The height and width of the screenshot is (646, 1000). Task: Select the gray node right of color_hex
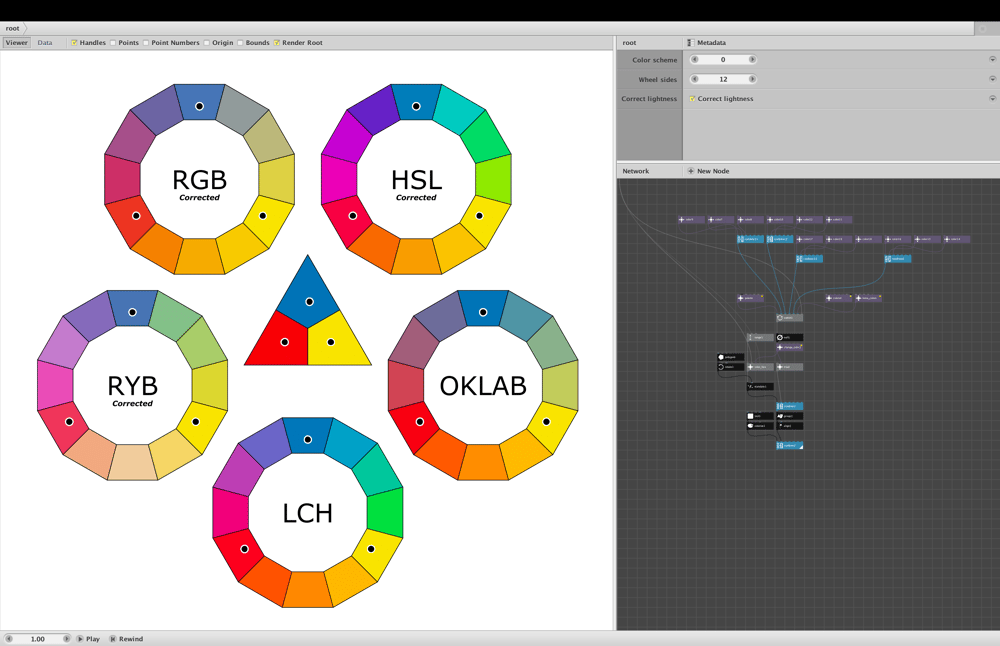point(790,367)
